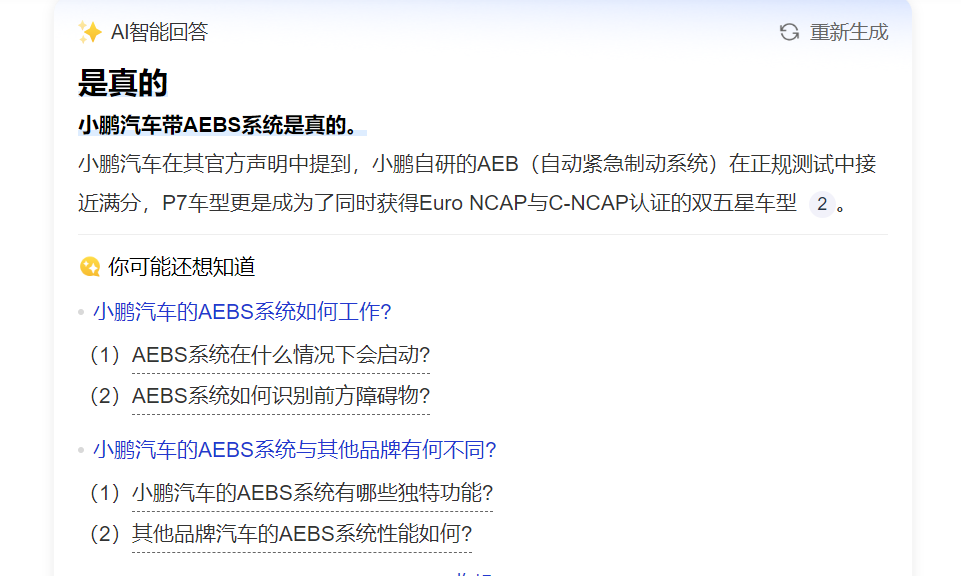Open citation reference number 2
The image size is (961, 576).
coord(822,203)
